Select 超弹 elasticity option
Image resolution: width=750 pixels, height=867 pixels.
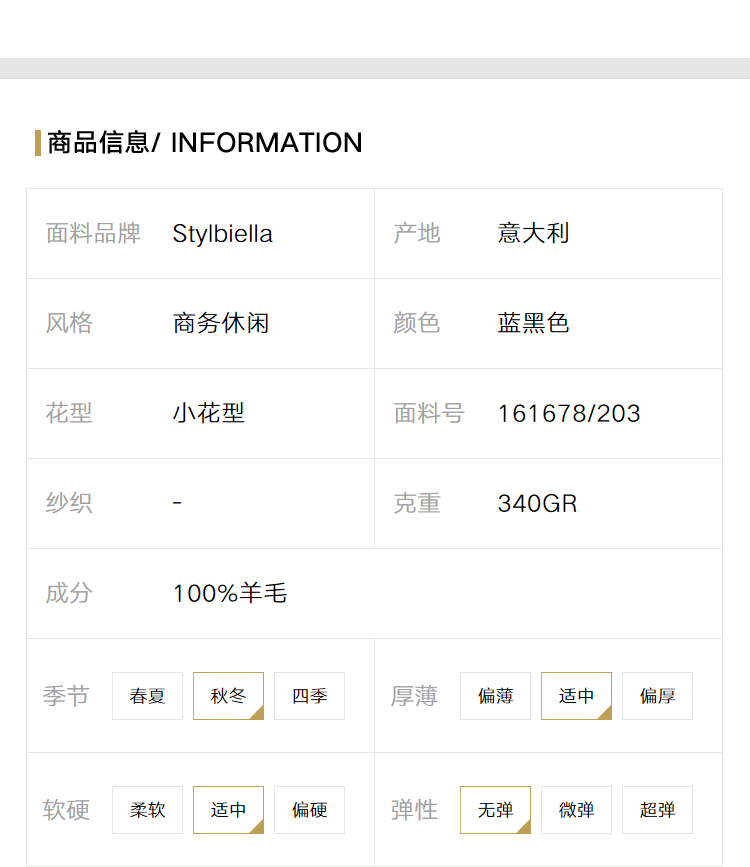[657, 809]
